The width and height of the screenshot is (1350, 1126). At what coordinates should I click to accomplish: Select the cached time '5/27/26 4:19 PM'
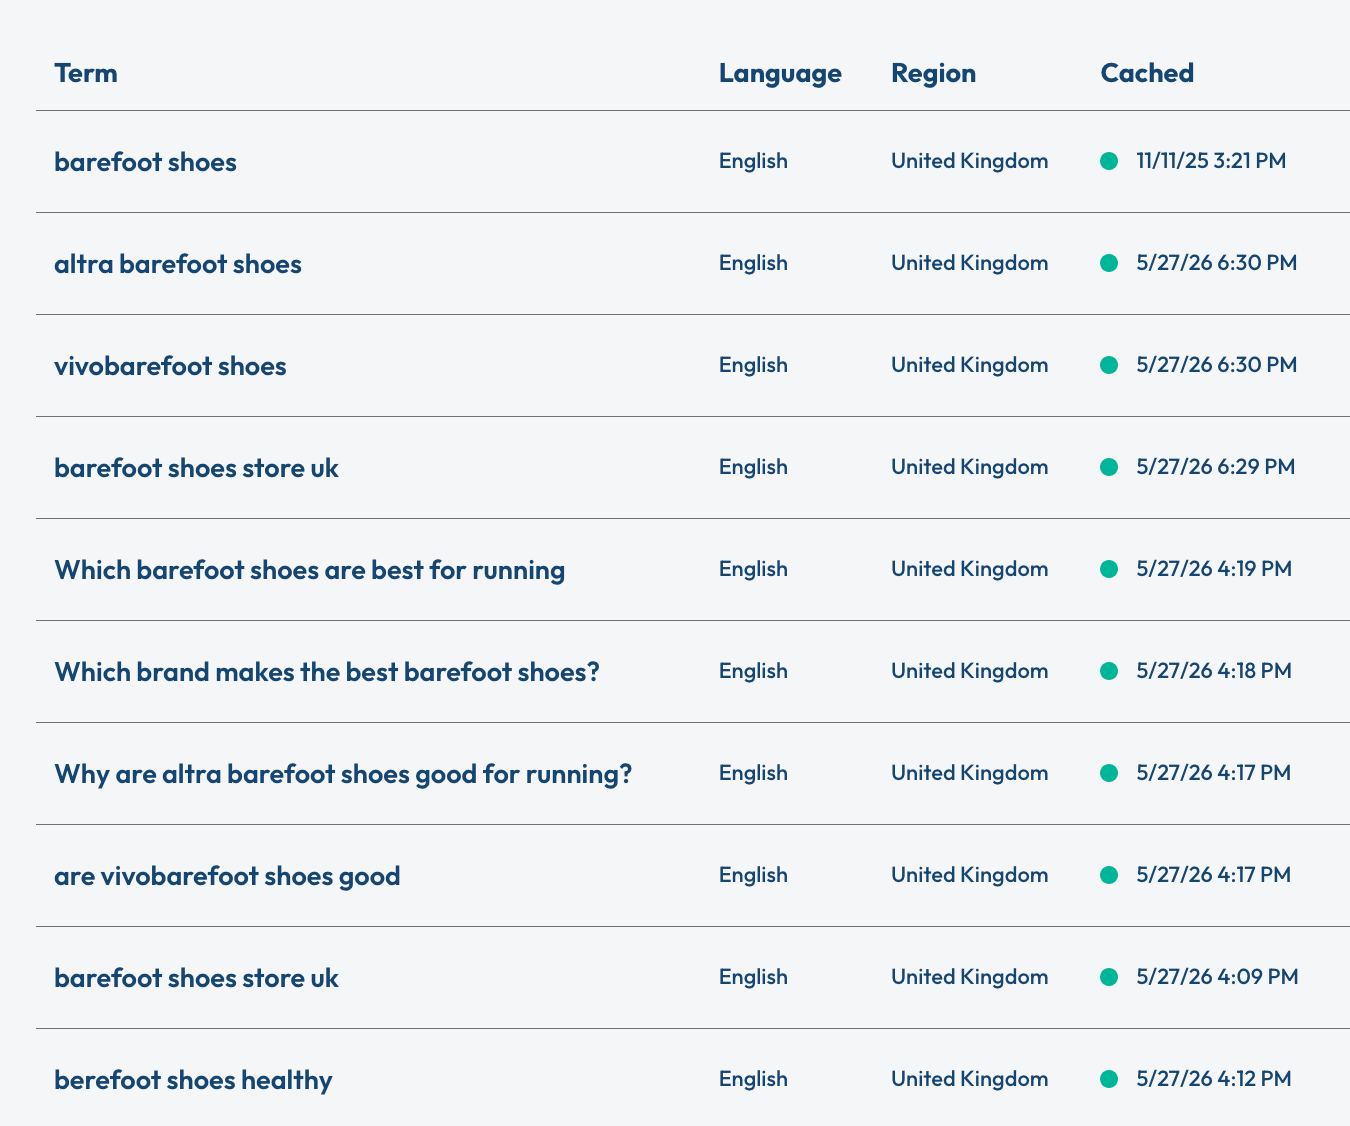click(x=1214, y=569)
